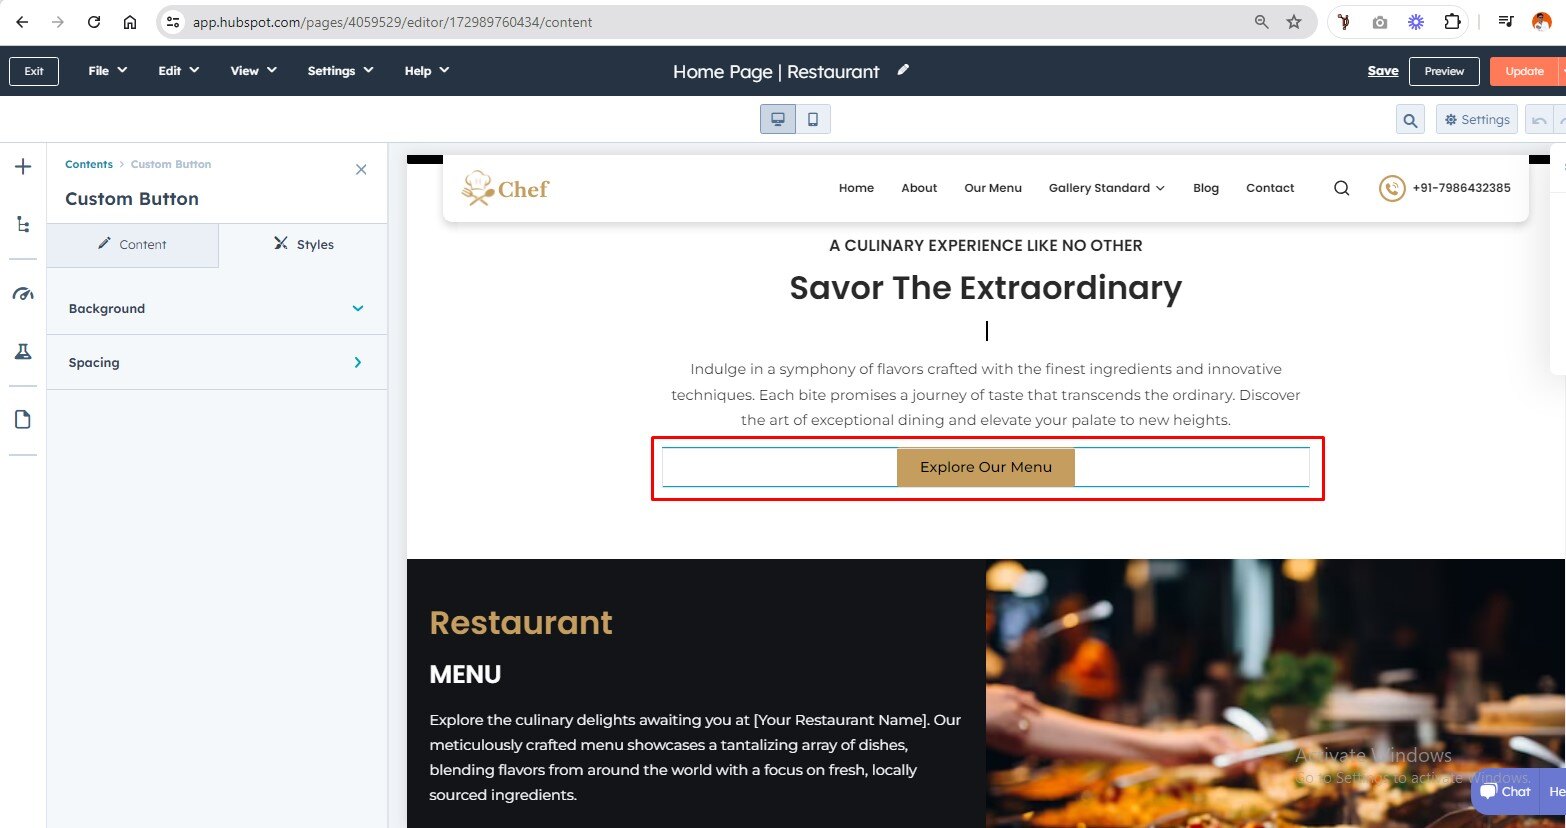Expand the Background section
The image size is (1566, 828).
pyautogui.click(x=217, y=308)
